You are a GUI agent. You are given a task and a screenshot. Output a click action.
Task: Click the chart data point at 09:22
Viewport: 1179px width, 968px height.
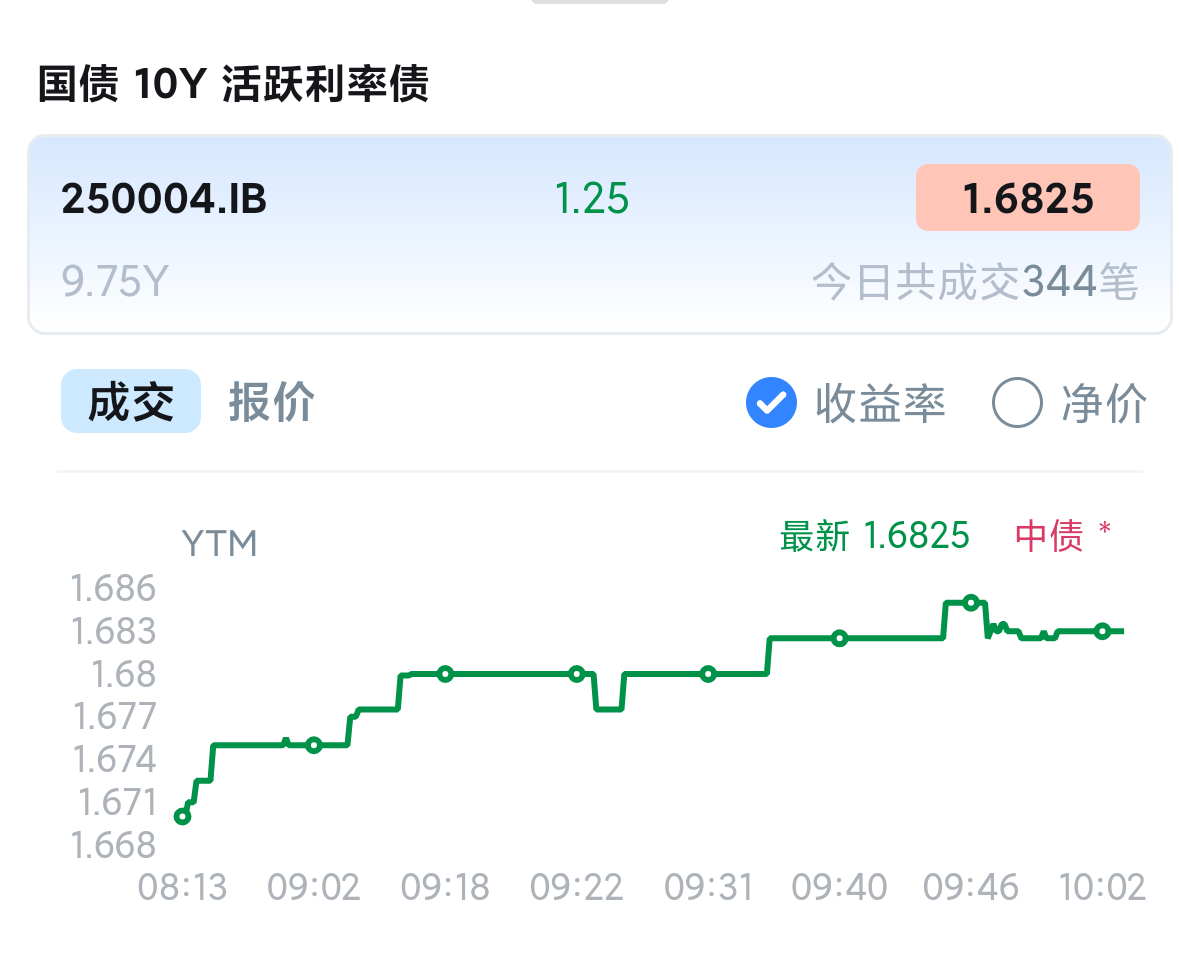pyautogui.click(x=577, y=674)
